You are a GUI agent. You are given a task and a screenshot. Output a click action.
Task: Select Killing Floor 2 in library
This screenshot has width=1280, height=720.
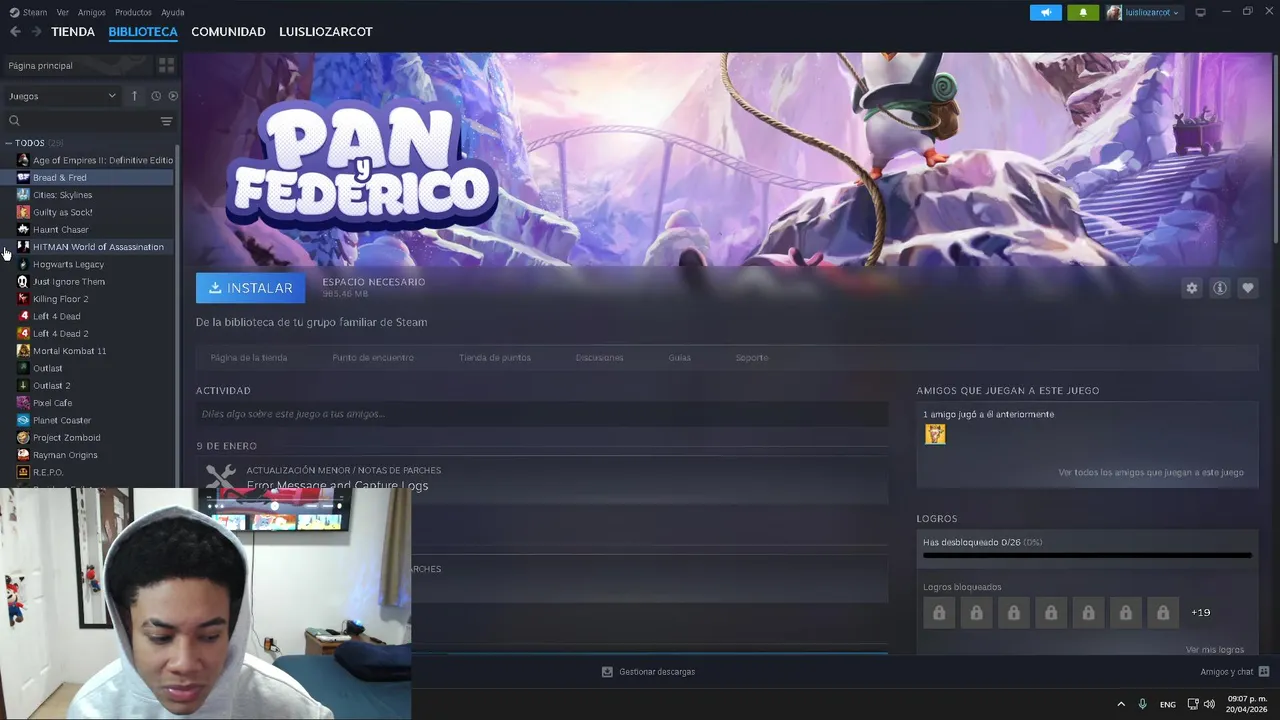[95, 299]
